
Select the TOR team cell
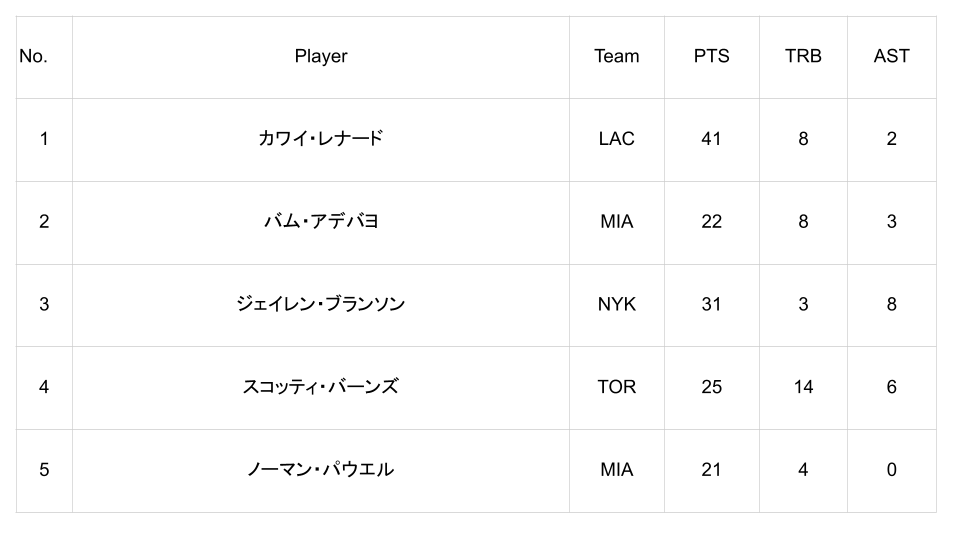tap(616, 387)
